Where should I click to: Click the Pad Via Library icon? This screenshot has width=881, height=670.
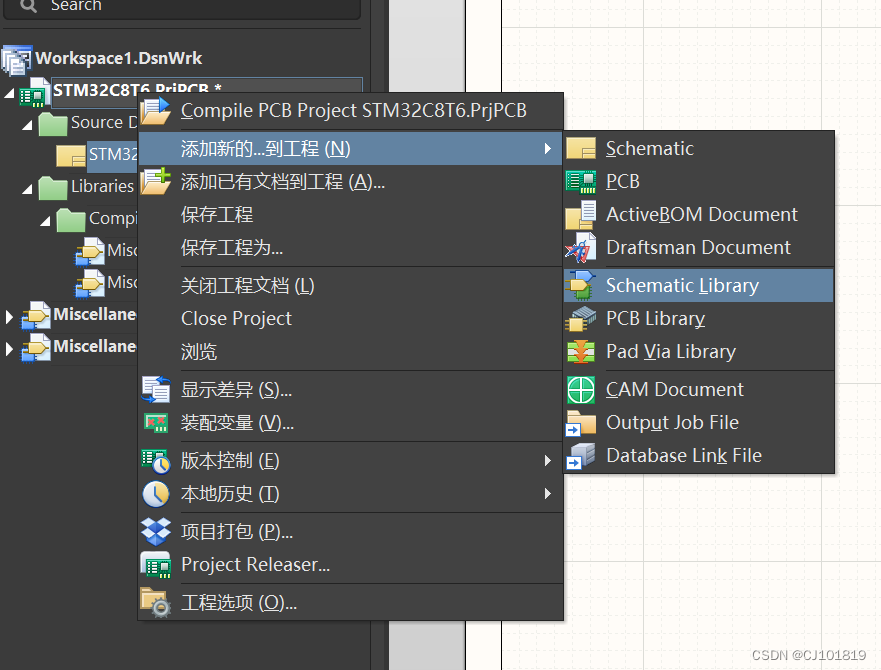(x=581, y=352)
